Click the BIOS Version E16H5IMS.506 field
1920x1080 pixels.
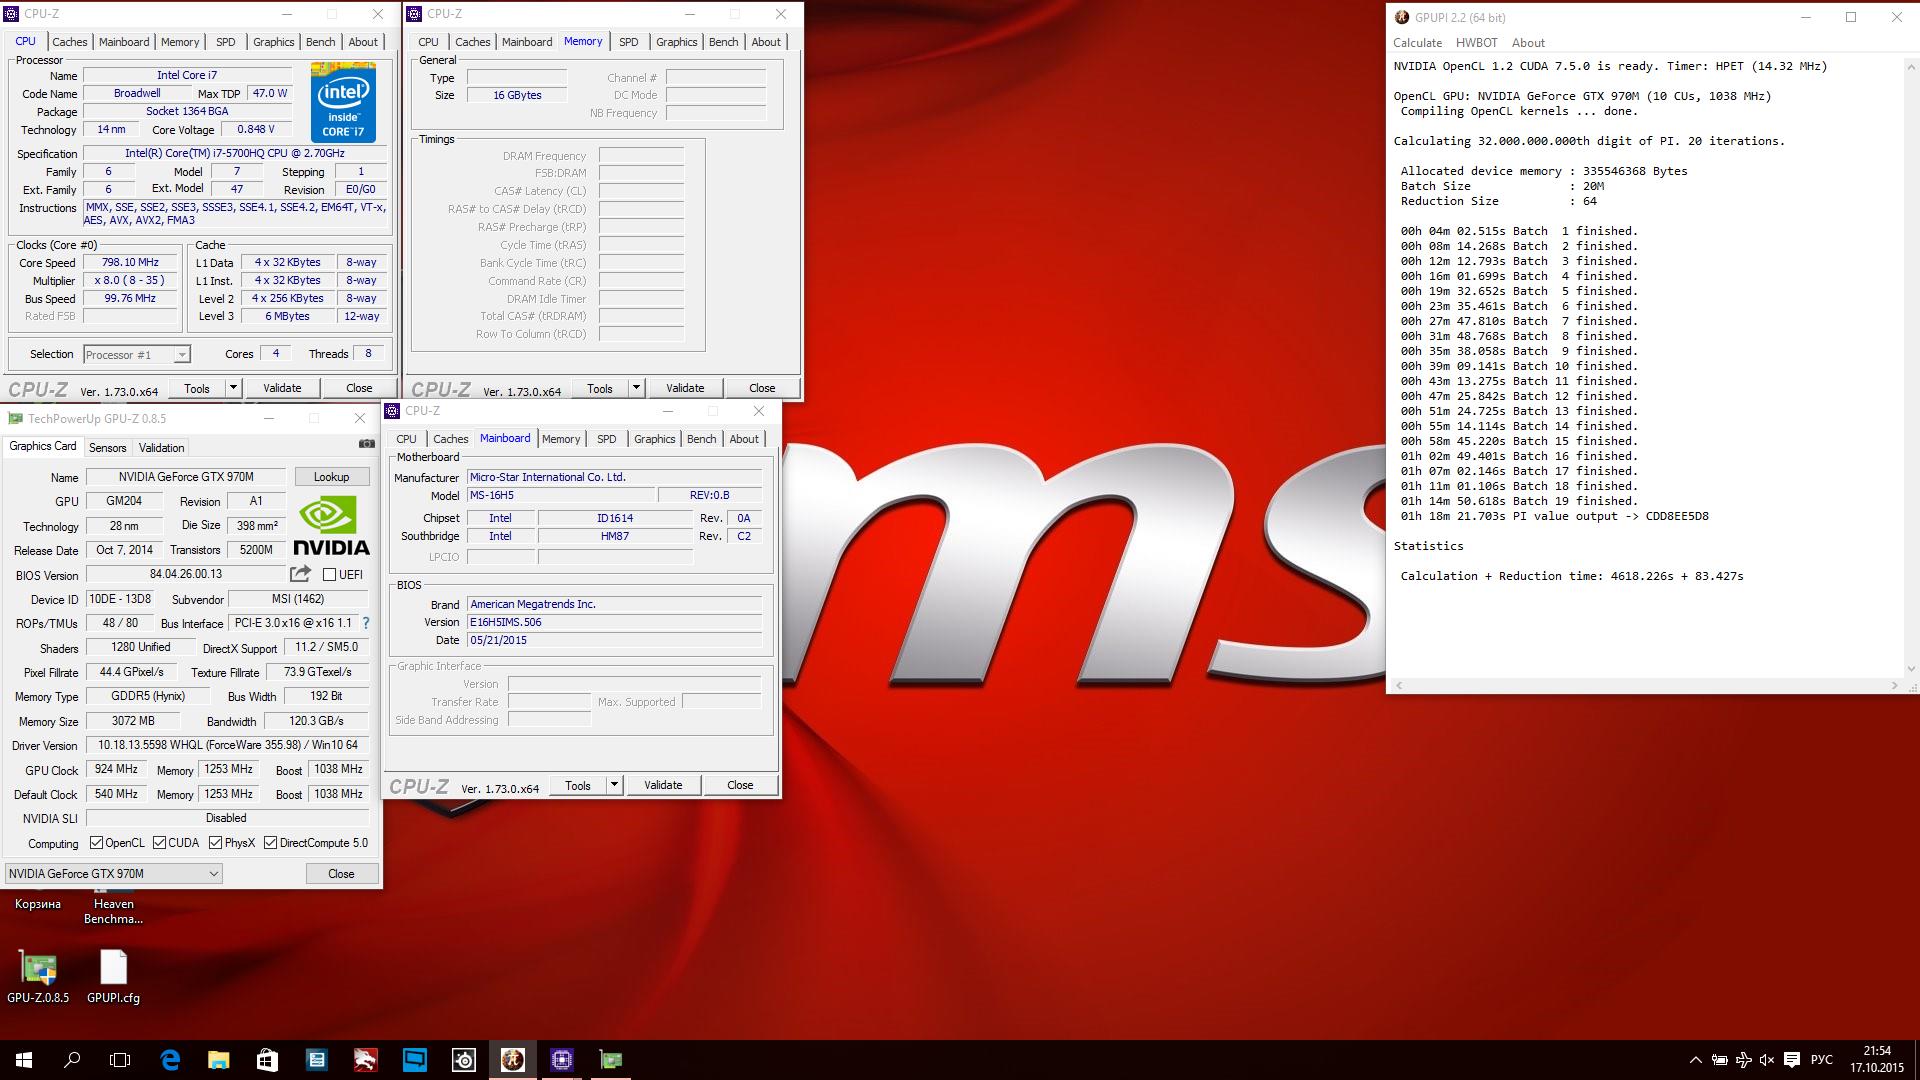click(x=614, y=622)
